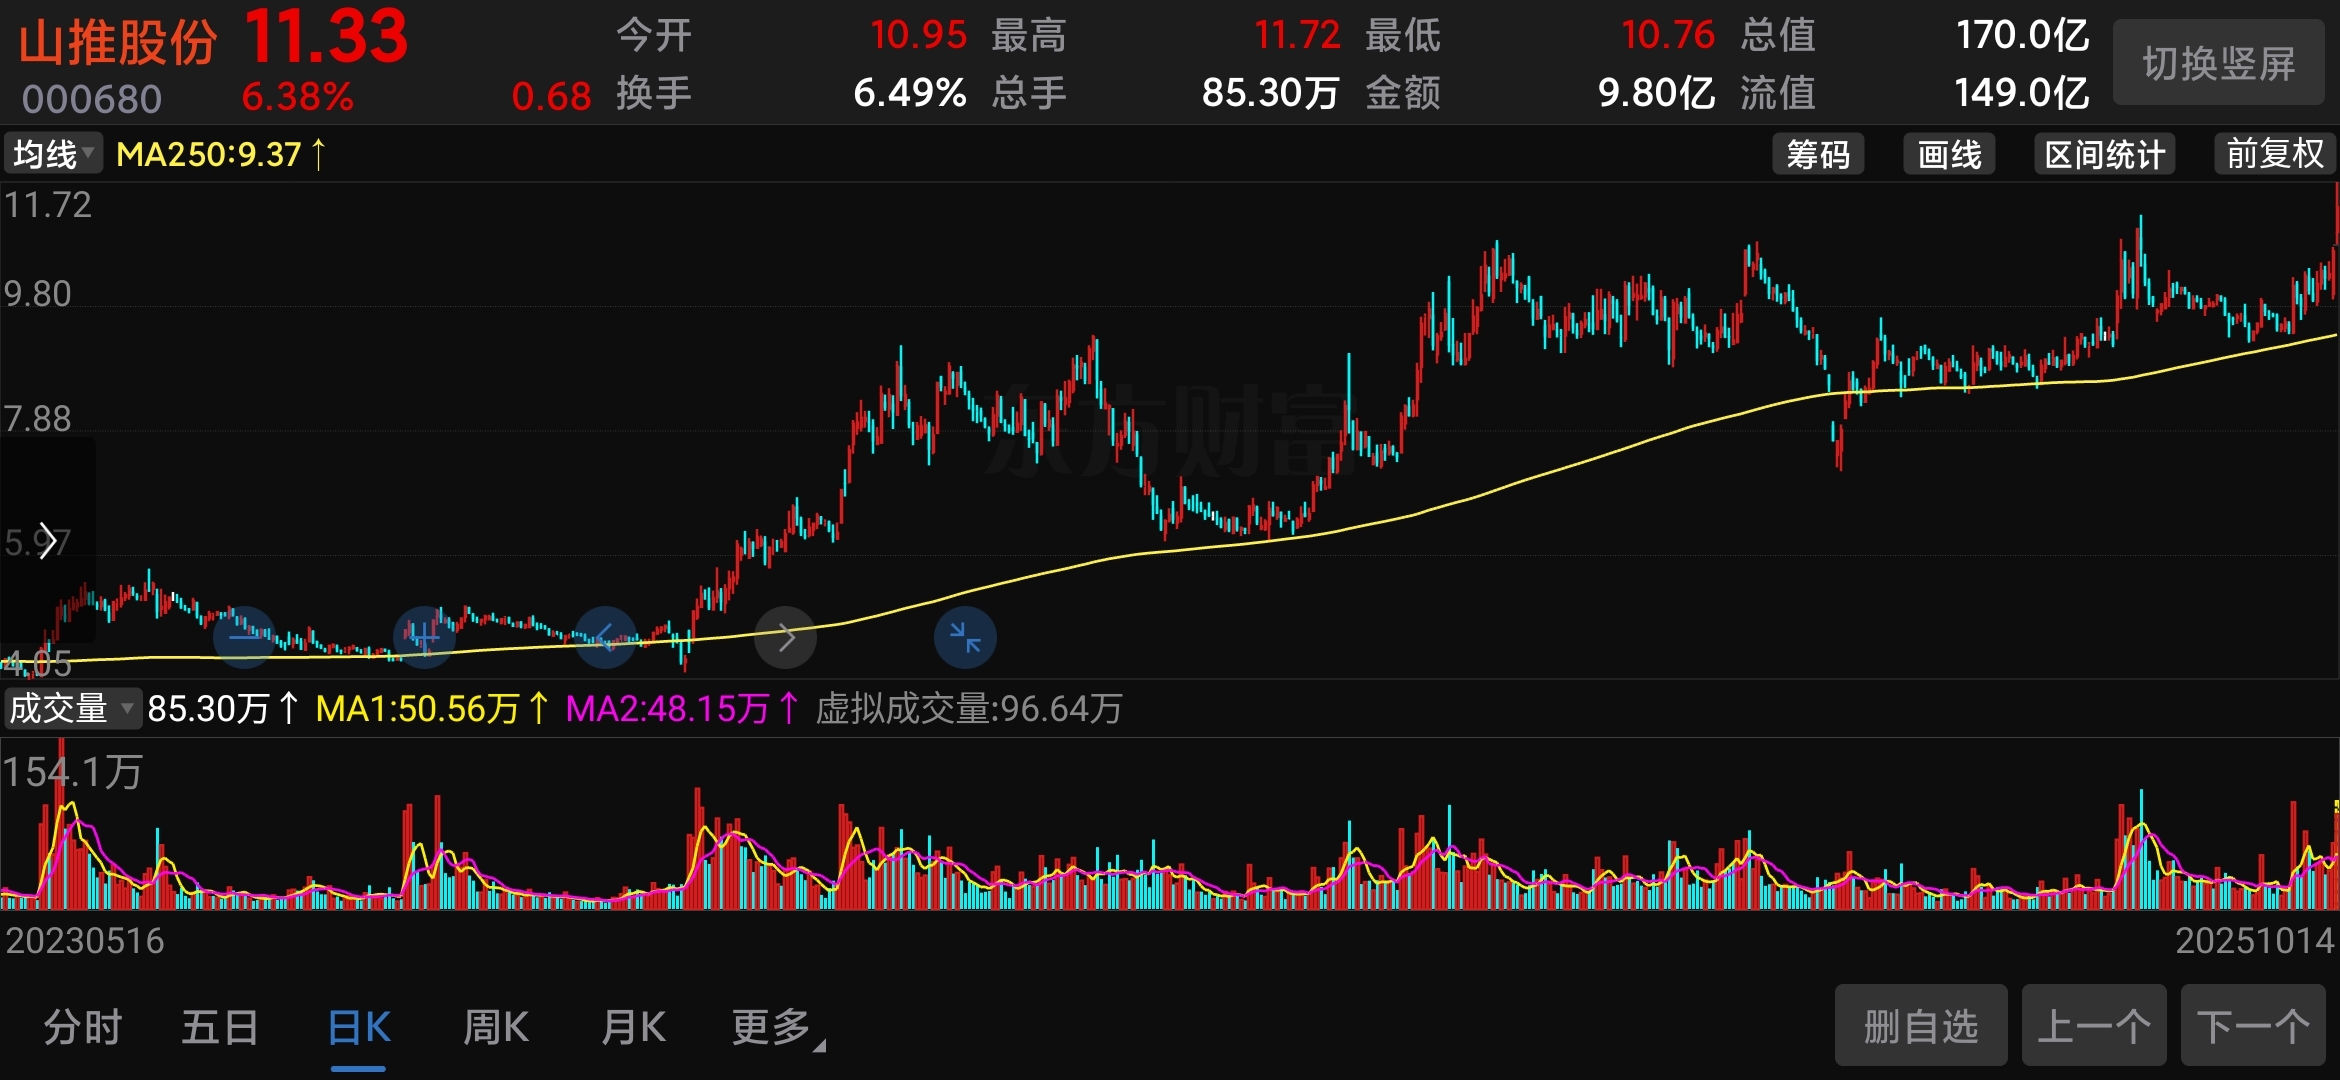This screenshot has height=1080, width=2340.
Task: Open 筹码 chip distribution tool
Action: click(x=1817, y=155)
